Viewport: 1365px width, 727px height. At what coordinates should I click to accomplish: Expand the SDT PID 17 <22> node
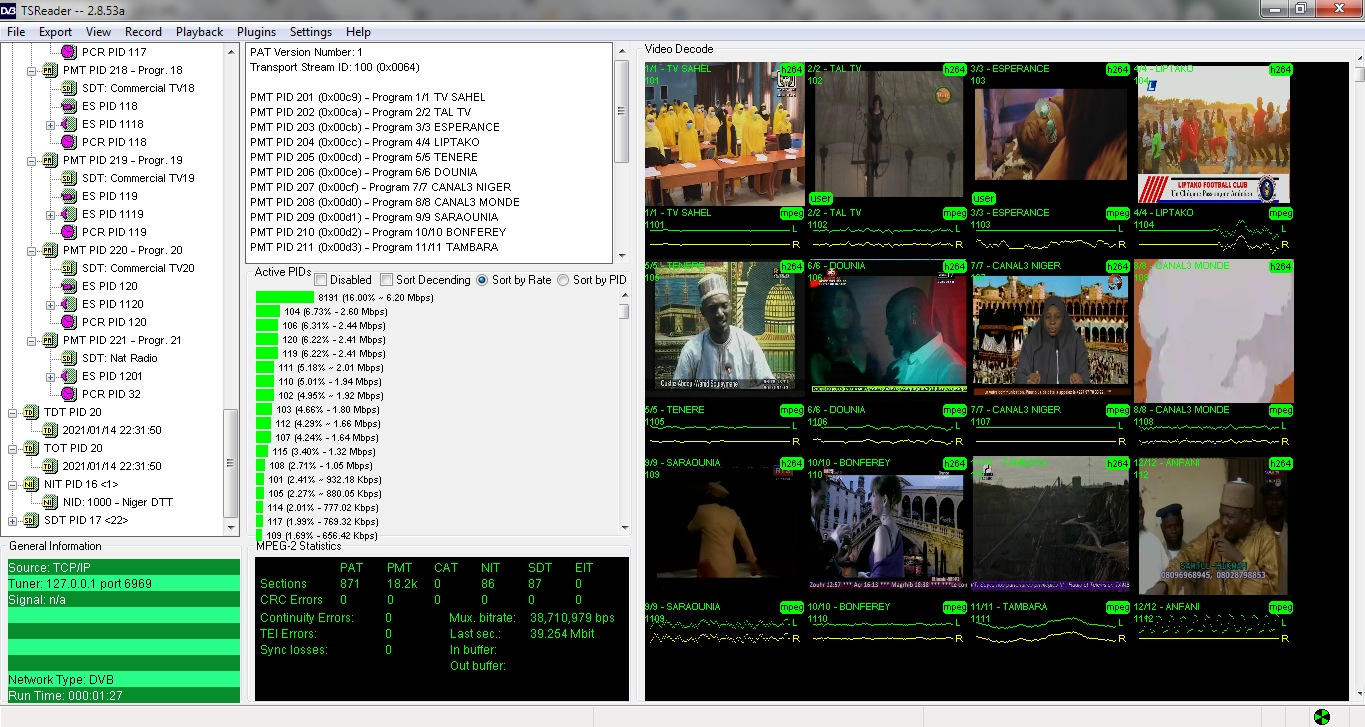[x=13, y=520]
